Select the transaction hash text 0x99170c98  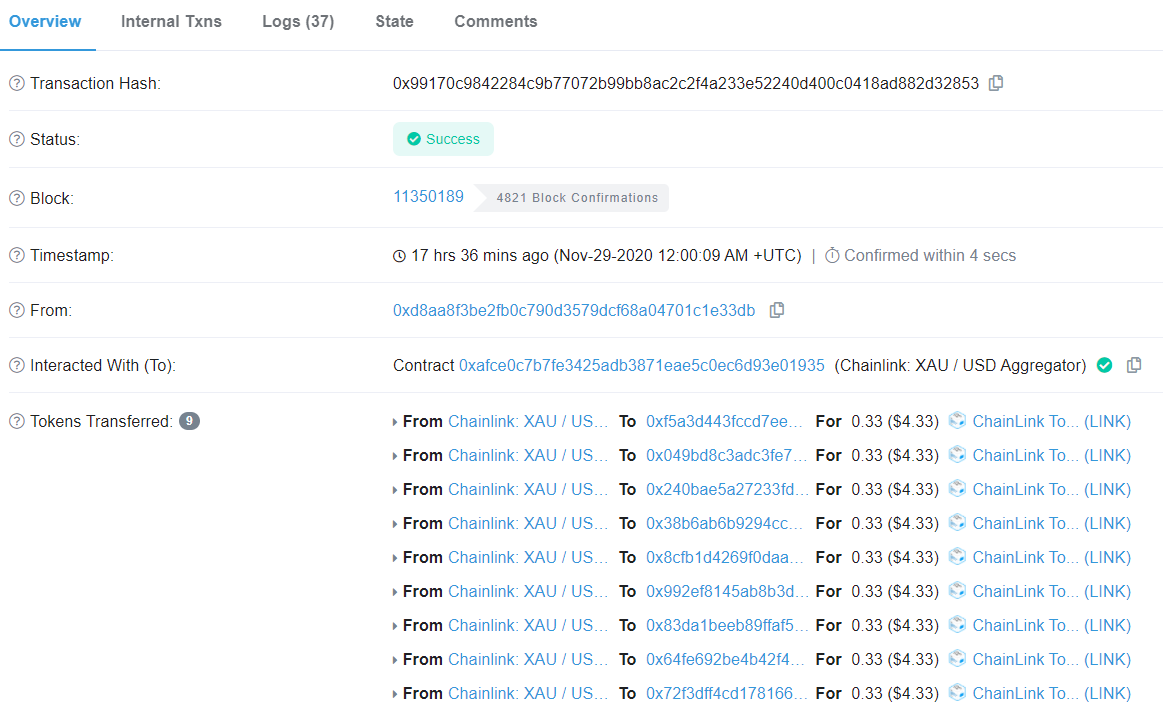click(686, 83)
